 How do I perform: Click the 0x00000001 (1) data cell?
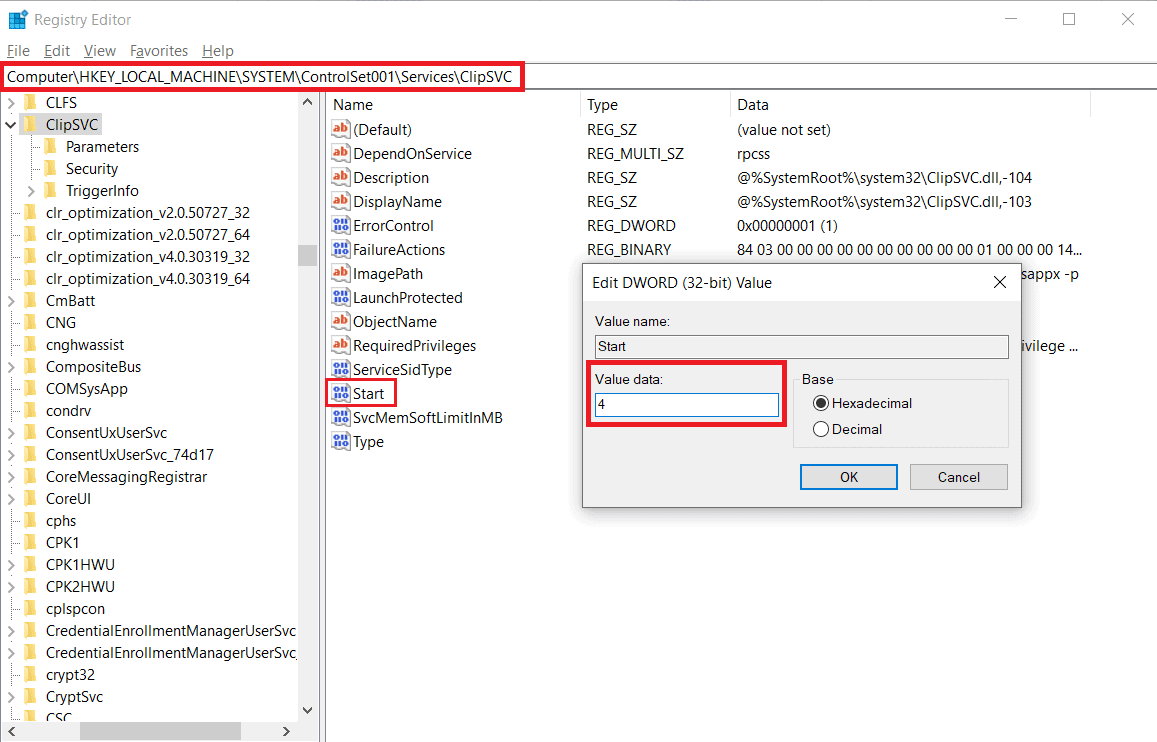787,226
